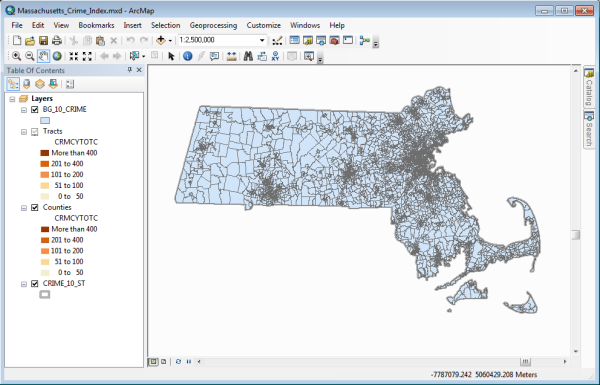Click Fixed Zoom Out icon
Screen dimensions: 600x385
coord(87,56)
